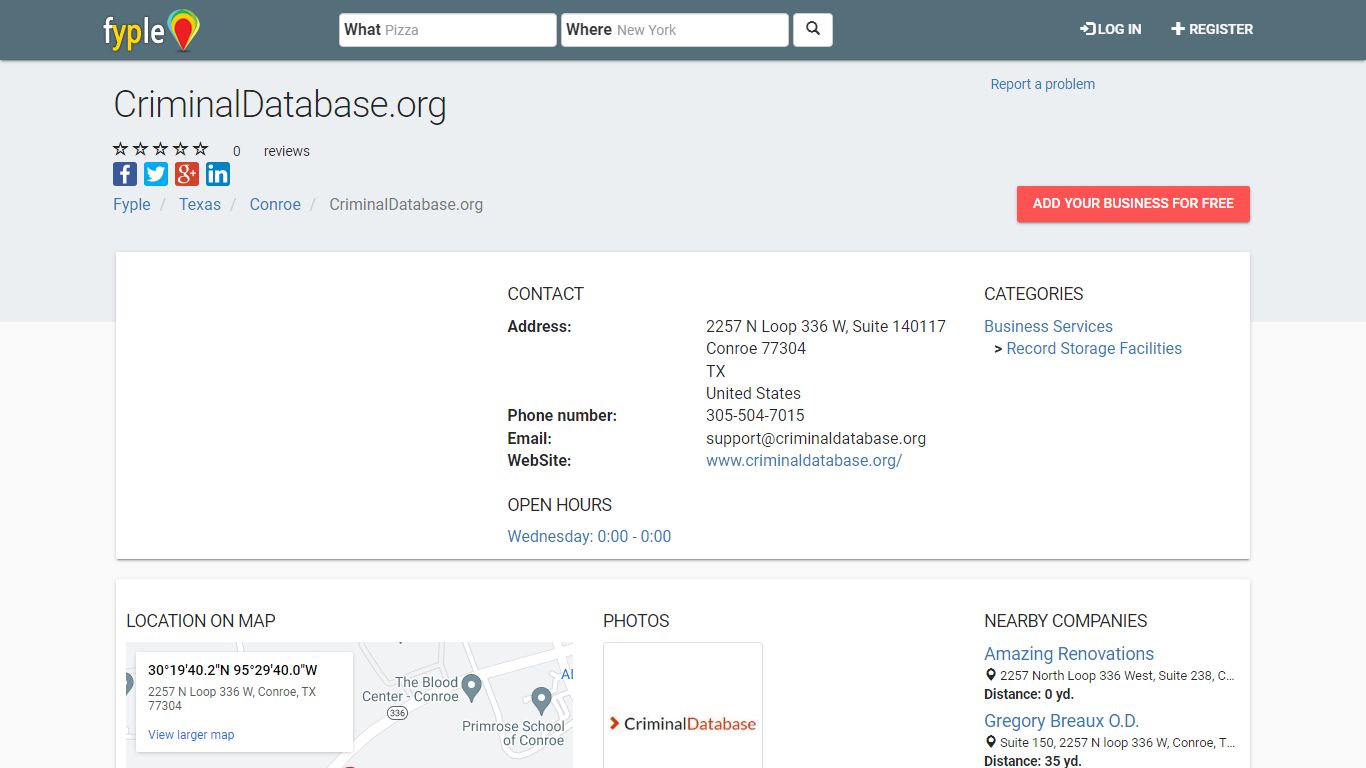Focus the What search field
This screenshot has height=768, width=1366.
pos(448,30)
